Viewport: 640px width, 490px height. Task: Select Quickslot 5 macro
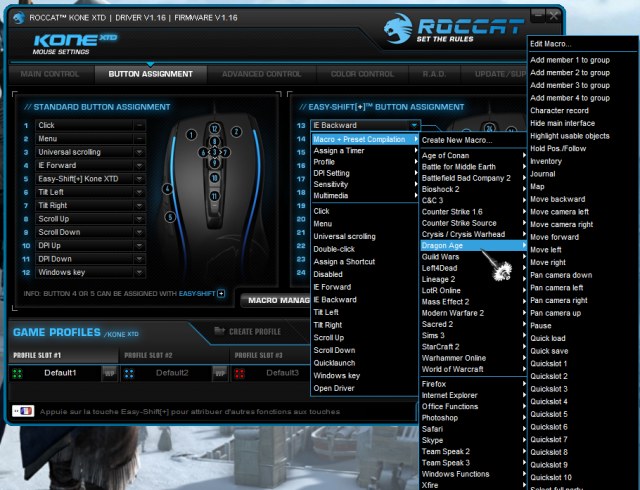pyautogui.click(x=549, y=414)
